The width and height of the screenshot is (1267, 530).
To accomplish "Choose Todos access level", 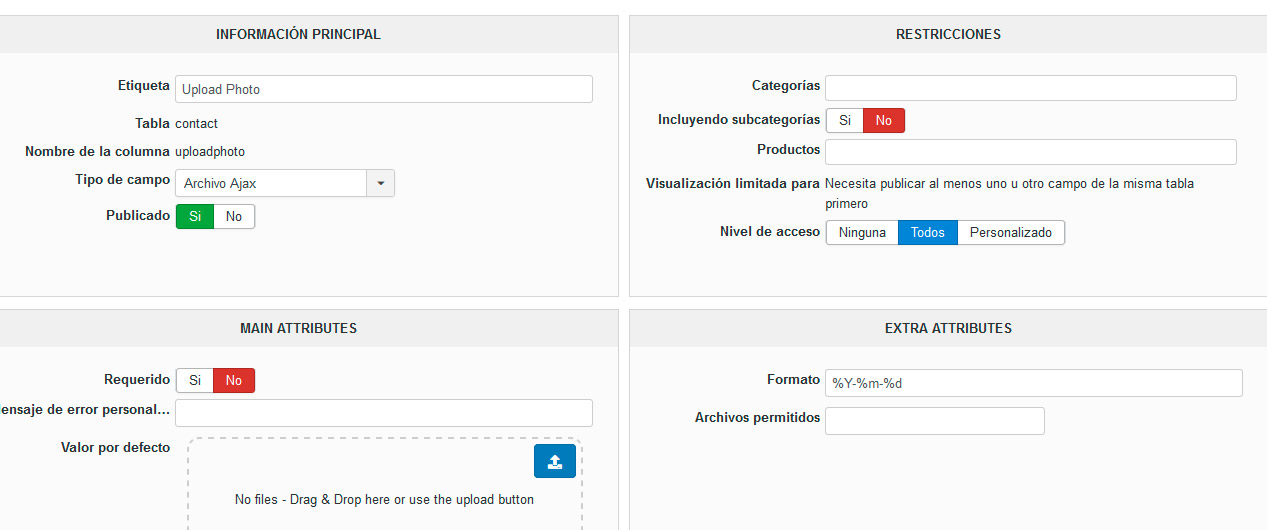I will 928,232.
